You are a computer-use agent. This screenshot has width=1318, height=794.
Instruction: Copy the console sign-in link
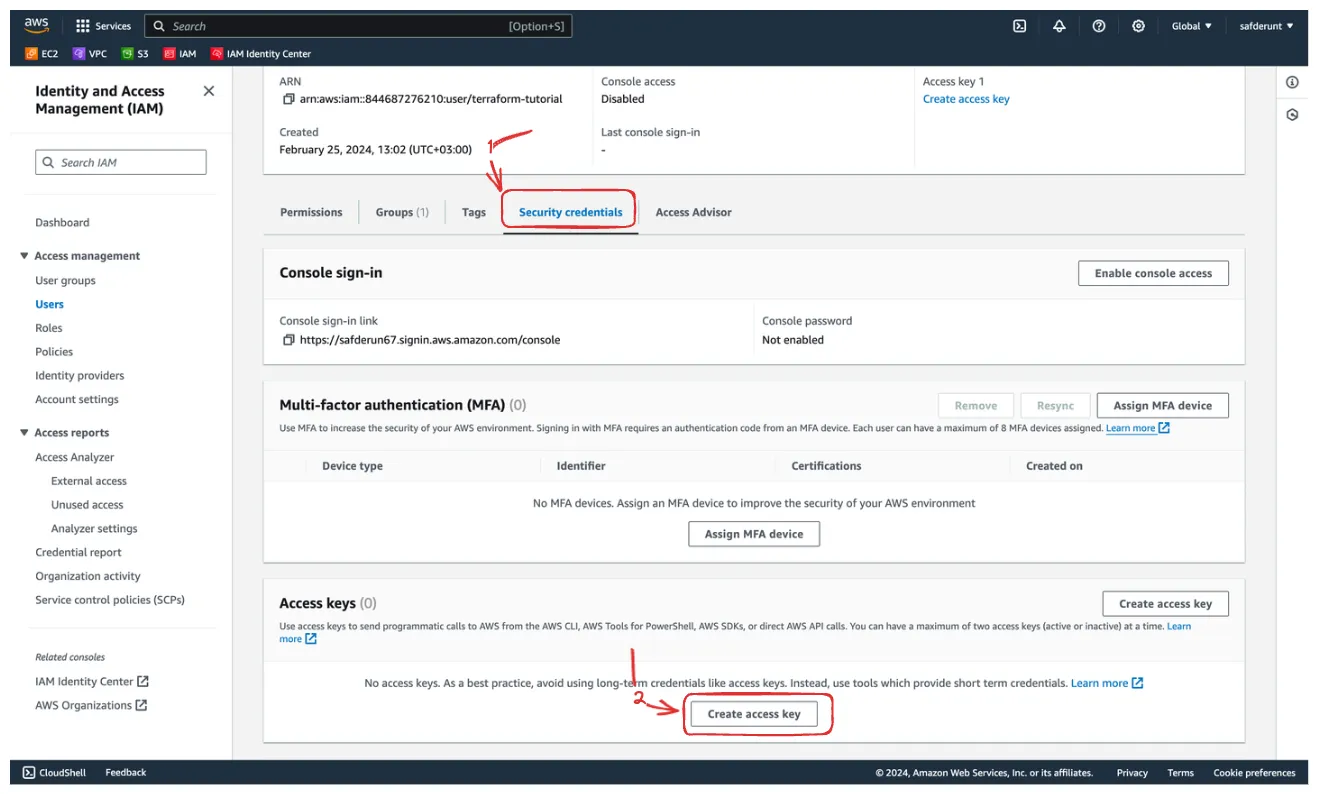[x=289, y=340]
